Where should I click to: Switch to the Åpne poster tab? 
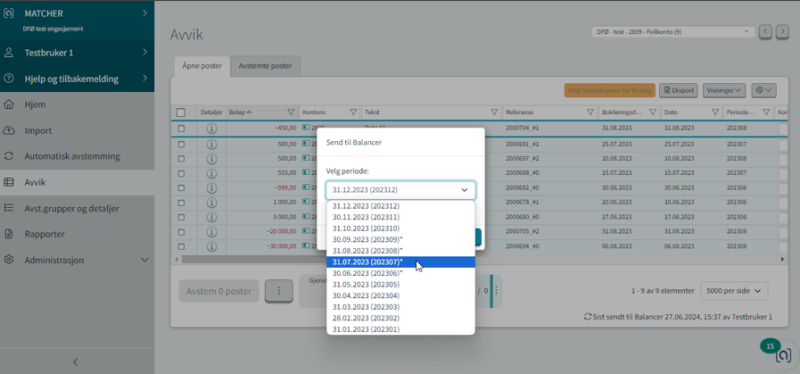coord(202,66)
